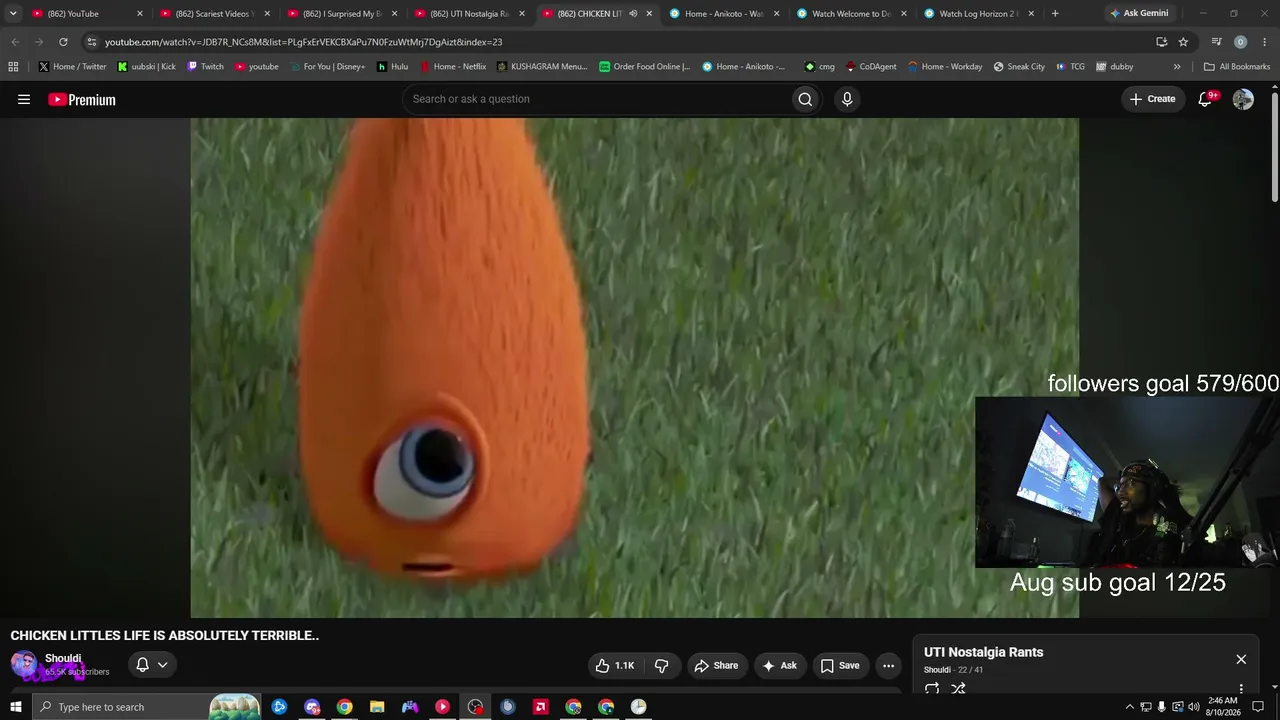
Task: Reload the page in Chrome
Action: [63, 42]
